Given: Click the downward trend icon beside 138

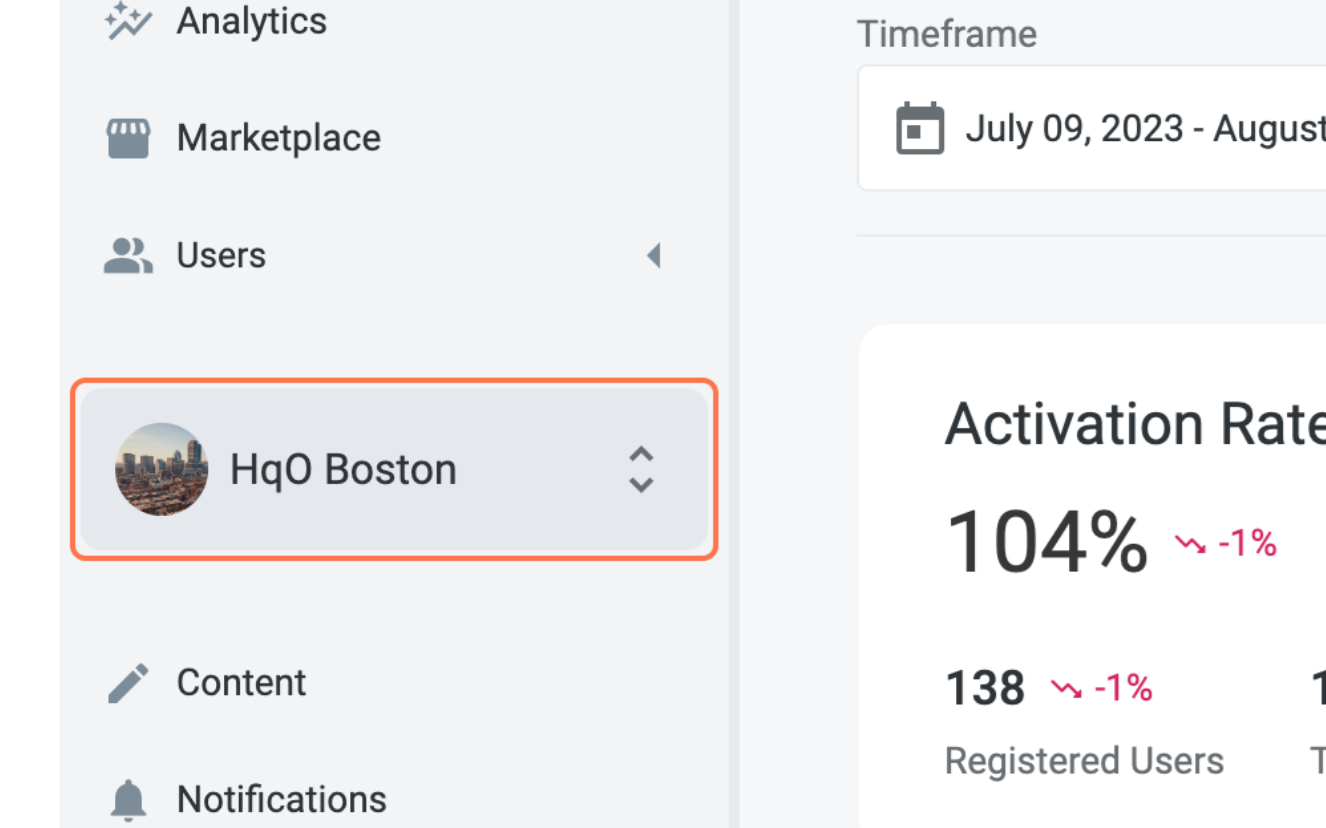Looking at the screenshot, I should tap(1066, 689).
